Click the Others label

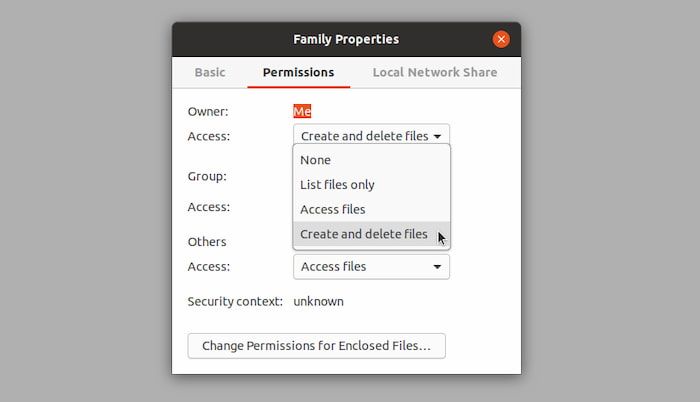point(207,241)
